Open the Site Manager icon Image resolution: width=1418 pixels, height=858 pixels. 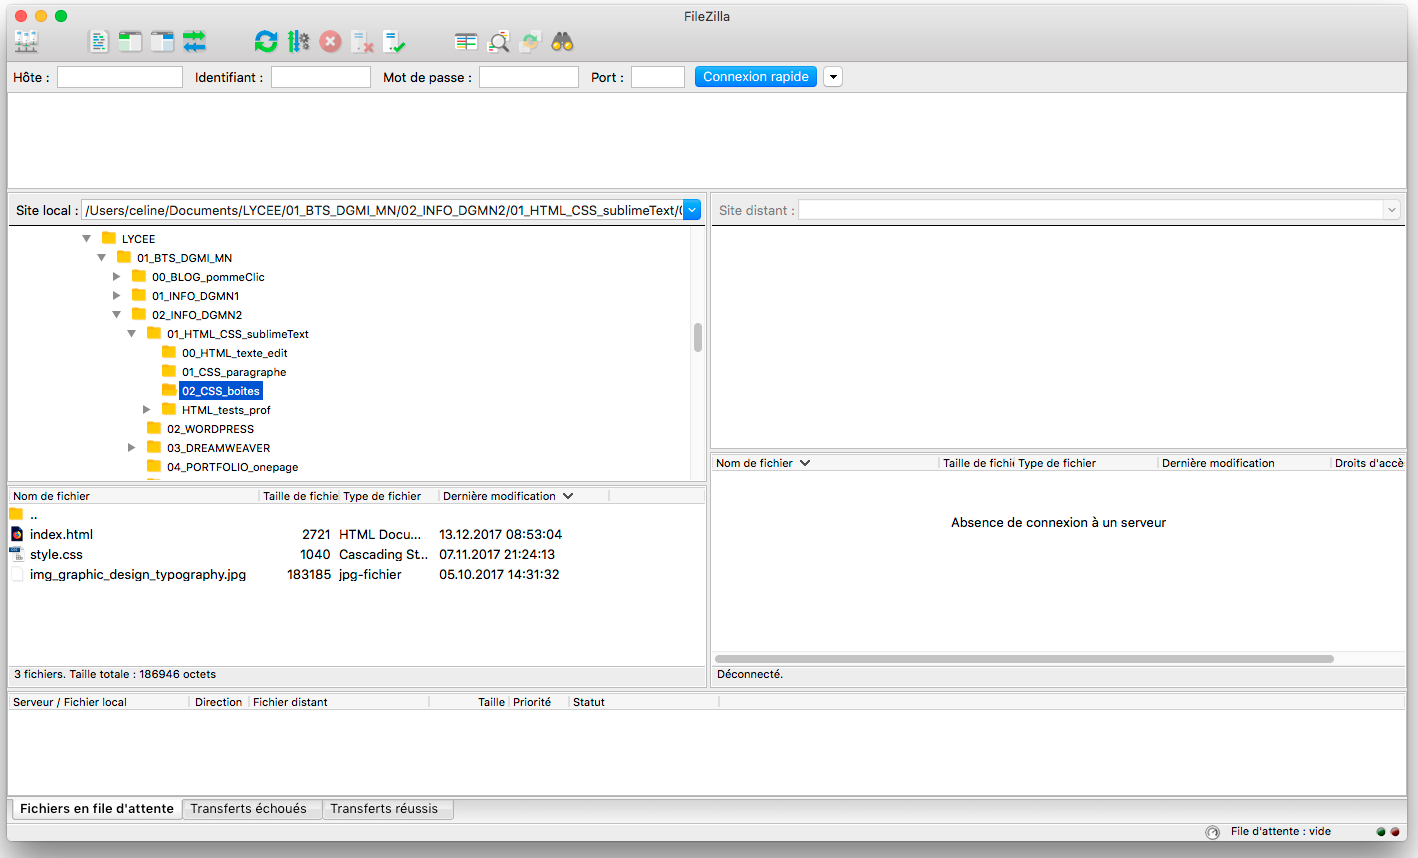[26, 41]
